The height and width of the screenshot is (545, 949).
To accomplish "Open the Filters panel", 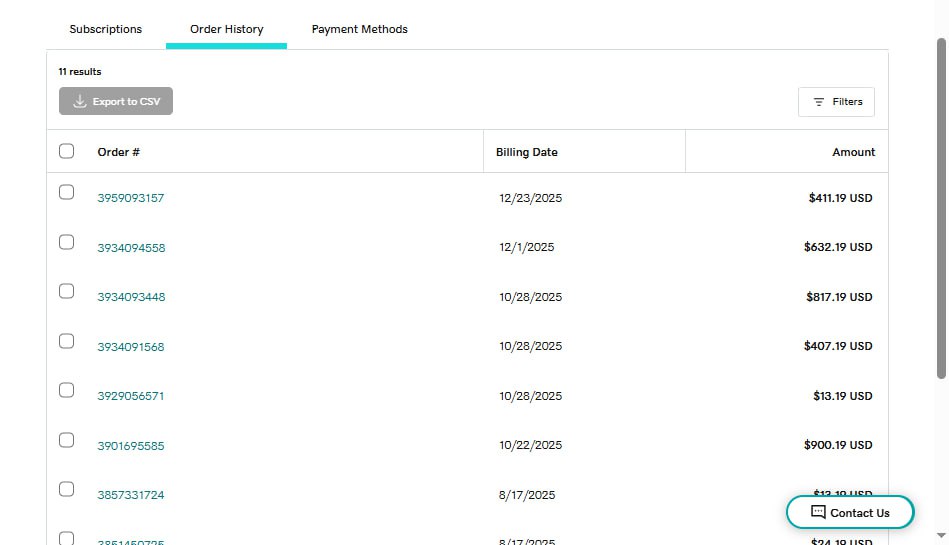I will [x=837, y=102].
